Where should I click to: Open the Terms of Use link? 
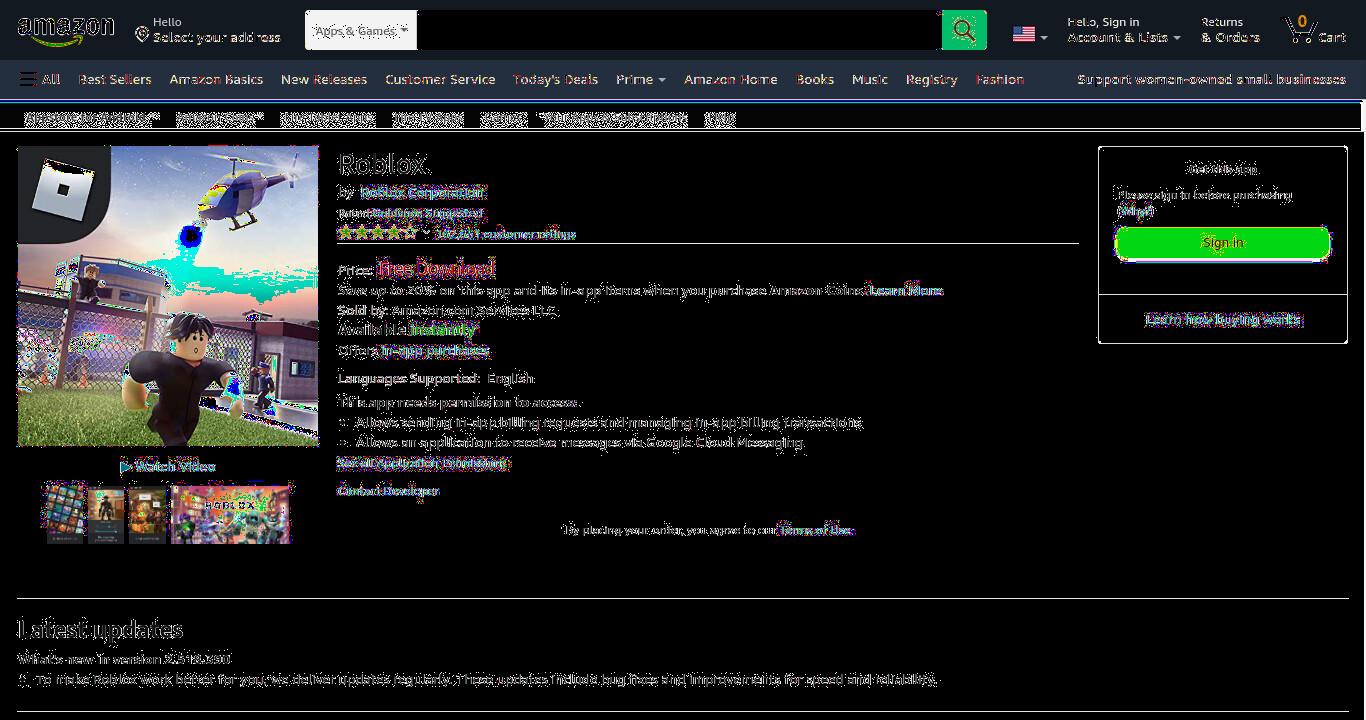[x=815, y=530]
